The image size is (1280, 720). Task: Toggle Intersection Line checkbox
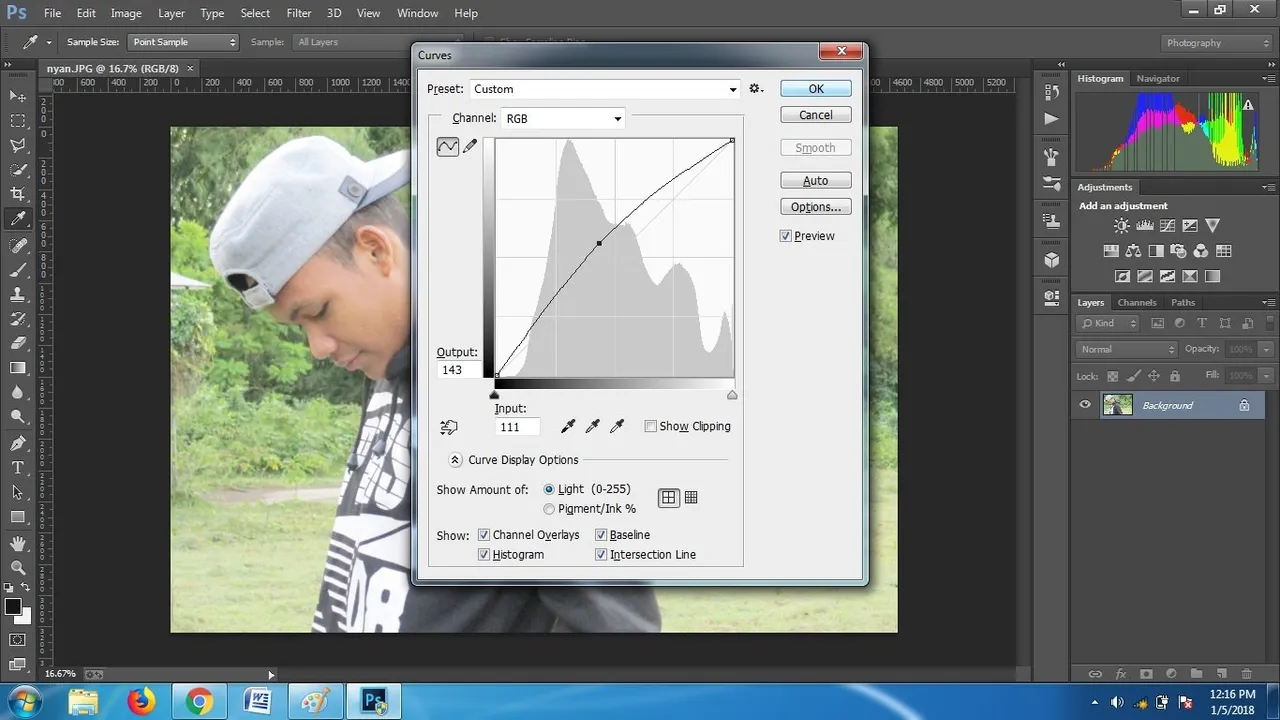pos(601,554)
